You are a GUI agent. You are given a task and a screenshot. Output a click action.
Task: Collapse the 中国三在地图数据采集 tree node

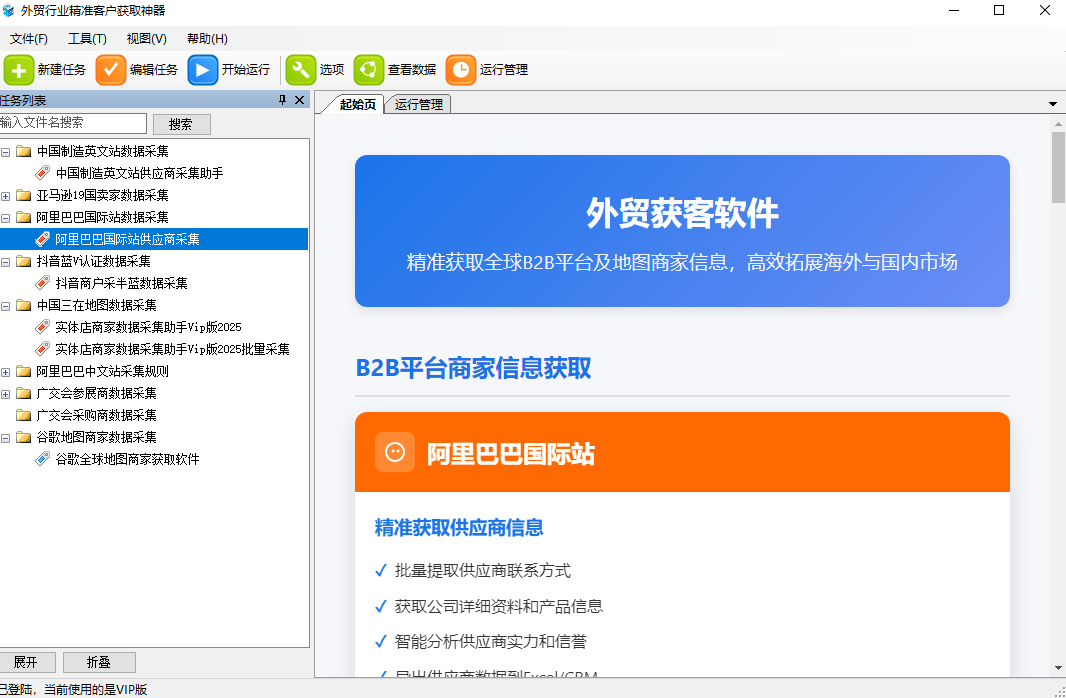[x=8, y=304]
